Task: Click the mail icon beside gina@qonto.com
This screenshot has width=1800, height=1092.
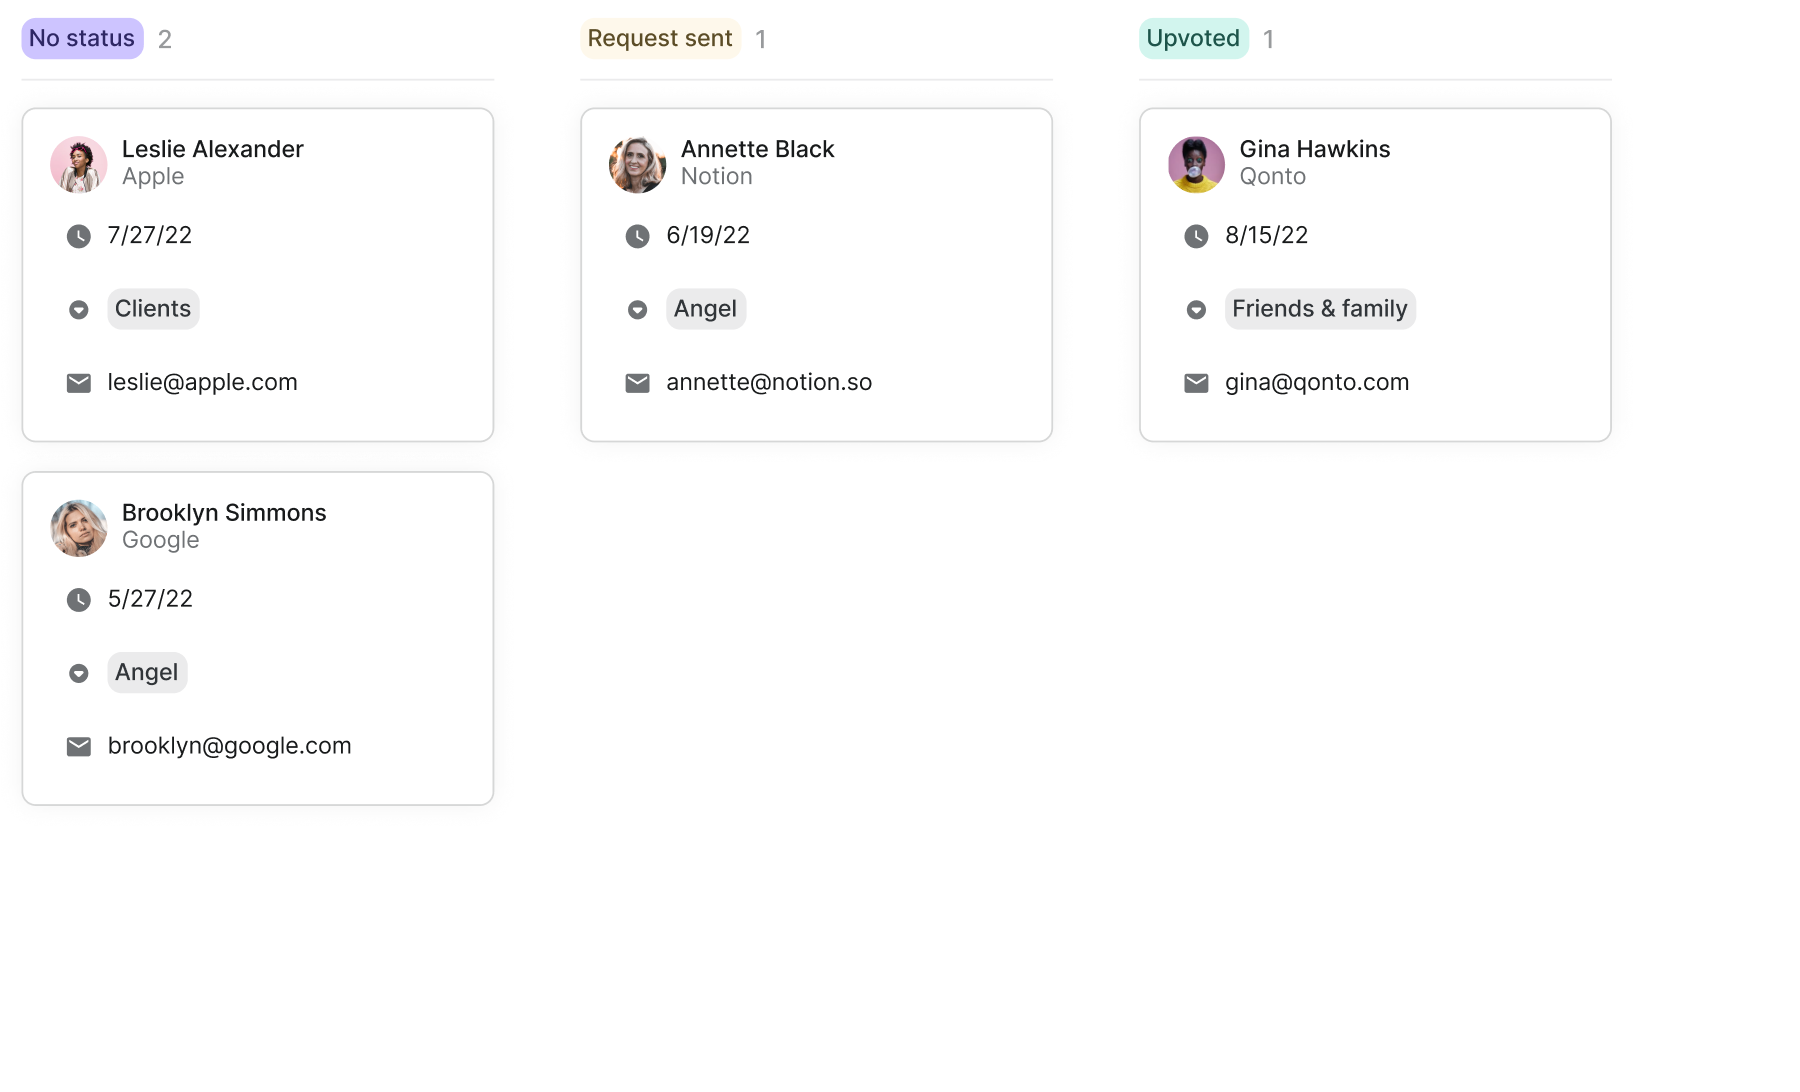Action: [x=1196, y=383]
